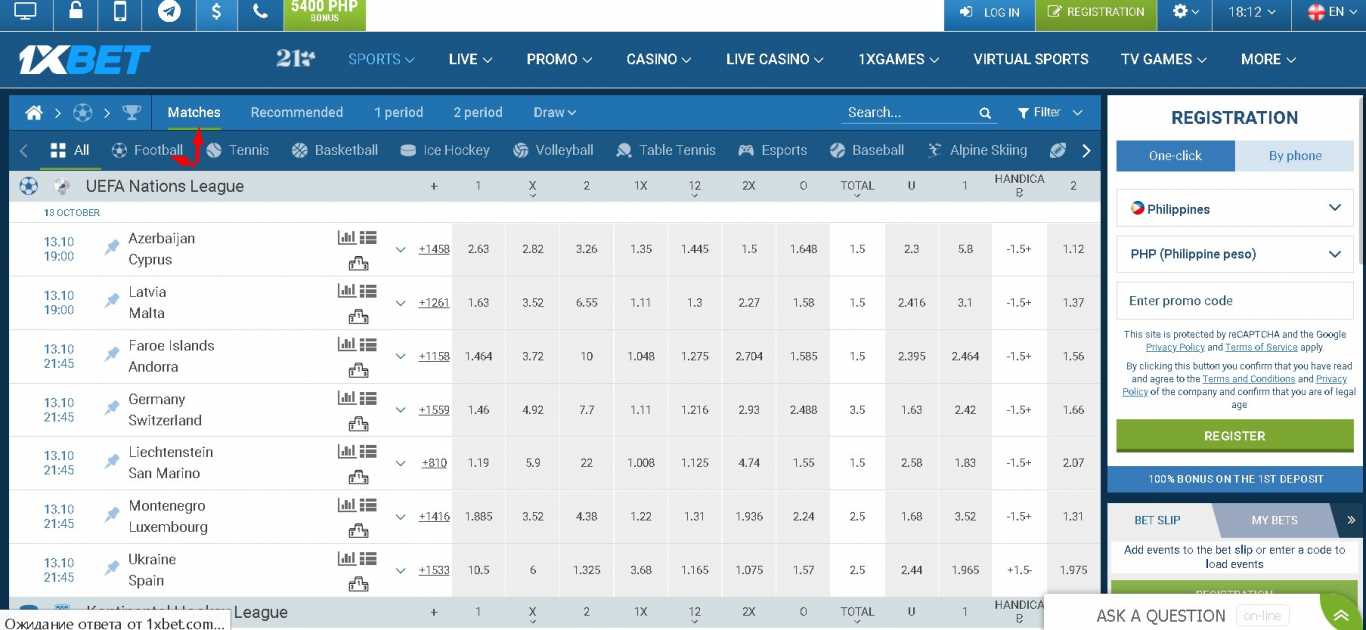The image size is (1366, 630).
Task: Click field icon under Montenegro vs Luxembourg
Action: pyautogui.click(x=358, y=531)
